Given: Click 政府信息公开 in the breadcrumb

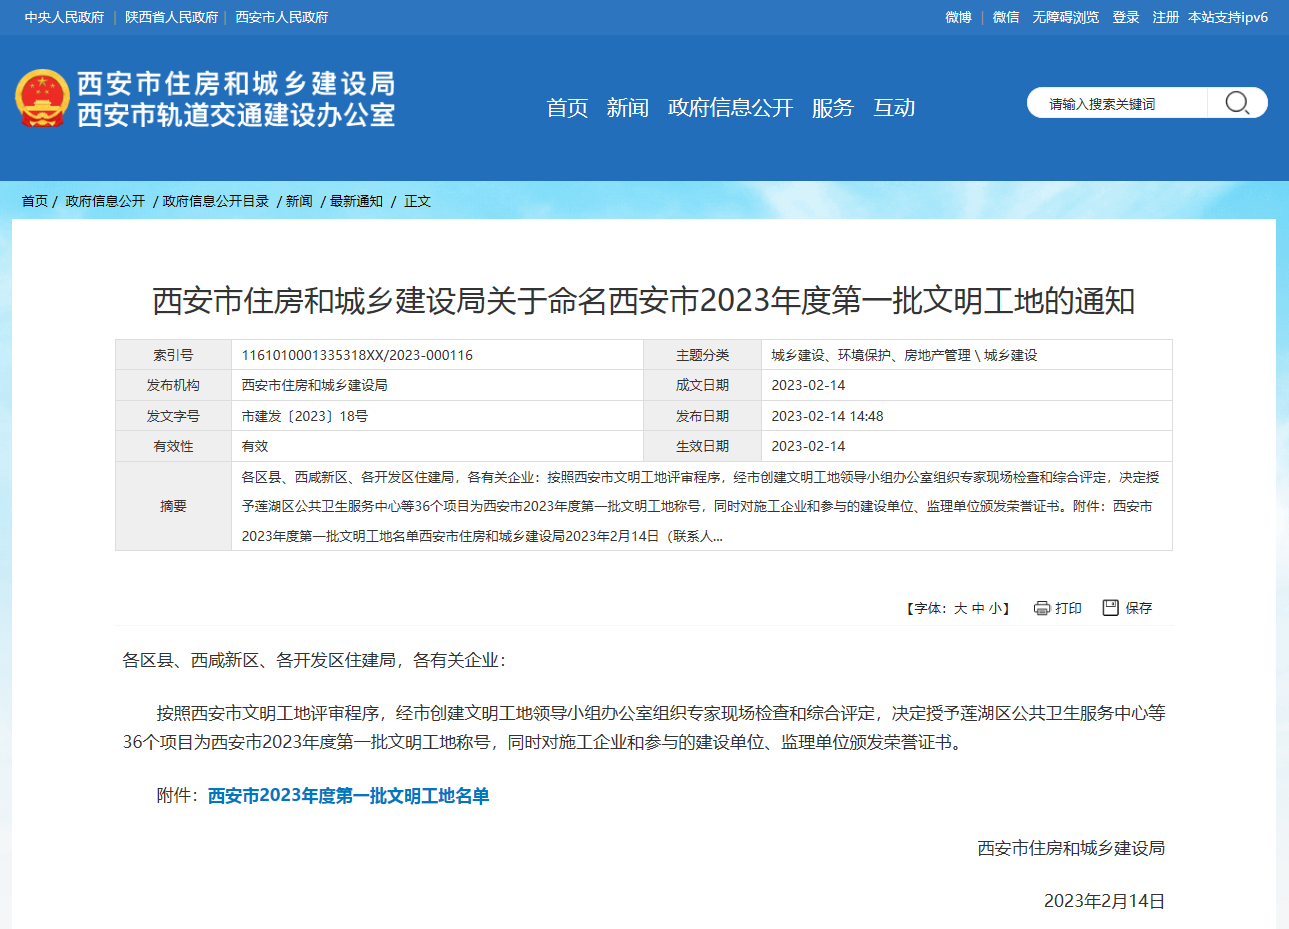Looking at the screenshot, I should pos(105,201).
